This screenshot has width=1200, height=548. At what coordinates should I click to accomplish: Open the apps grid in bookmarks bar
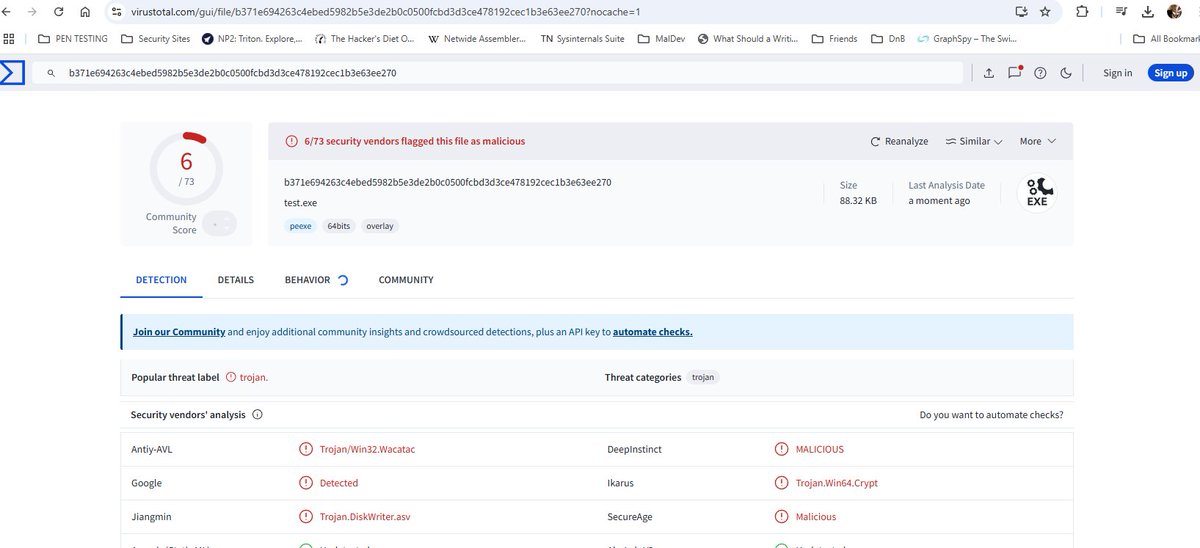point(9,39)
